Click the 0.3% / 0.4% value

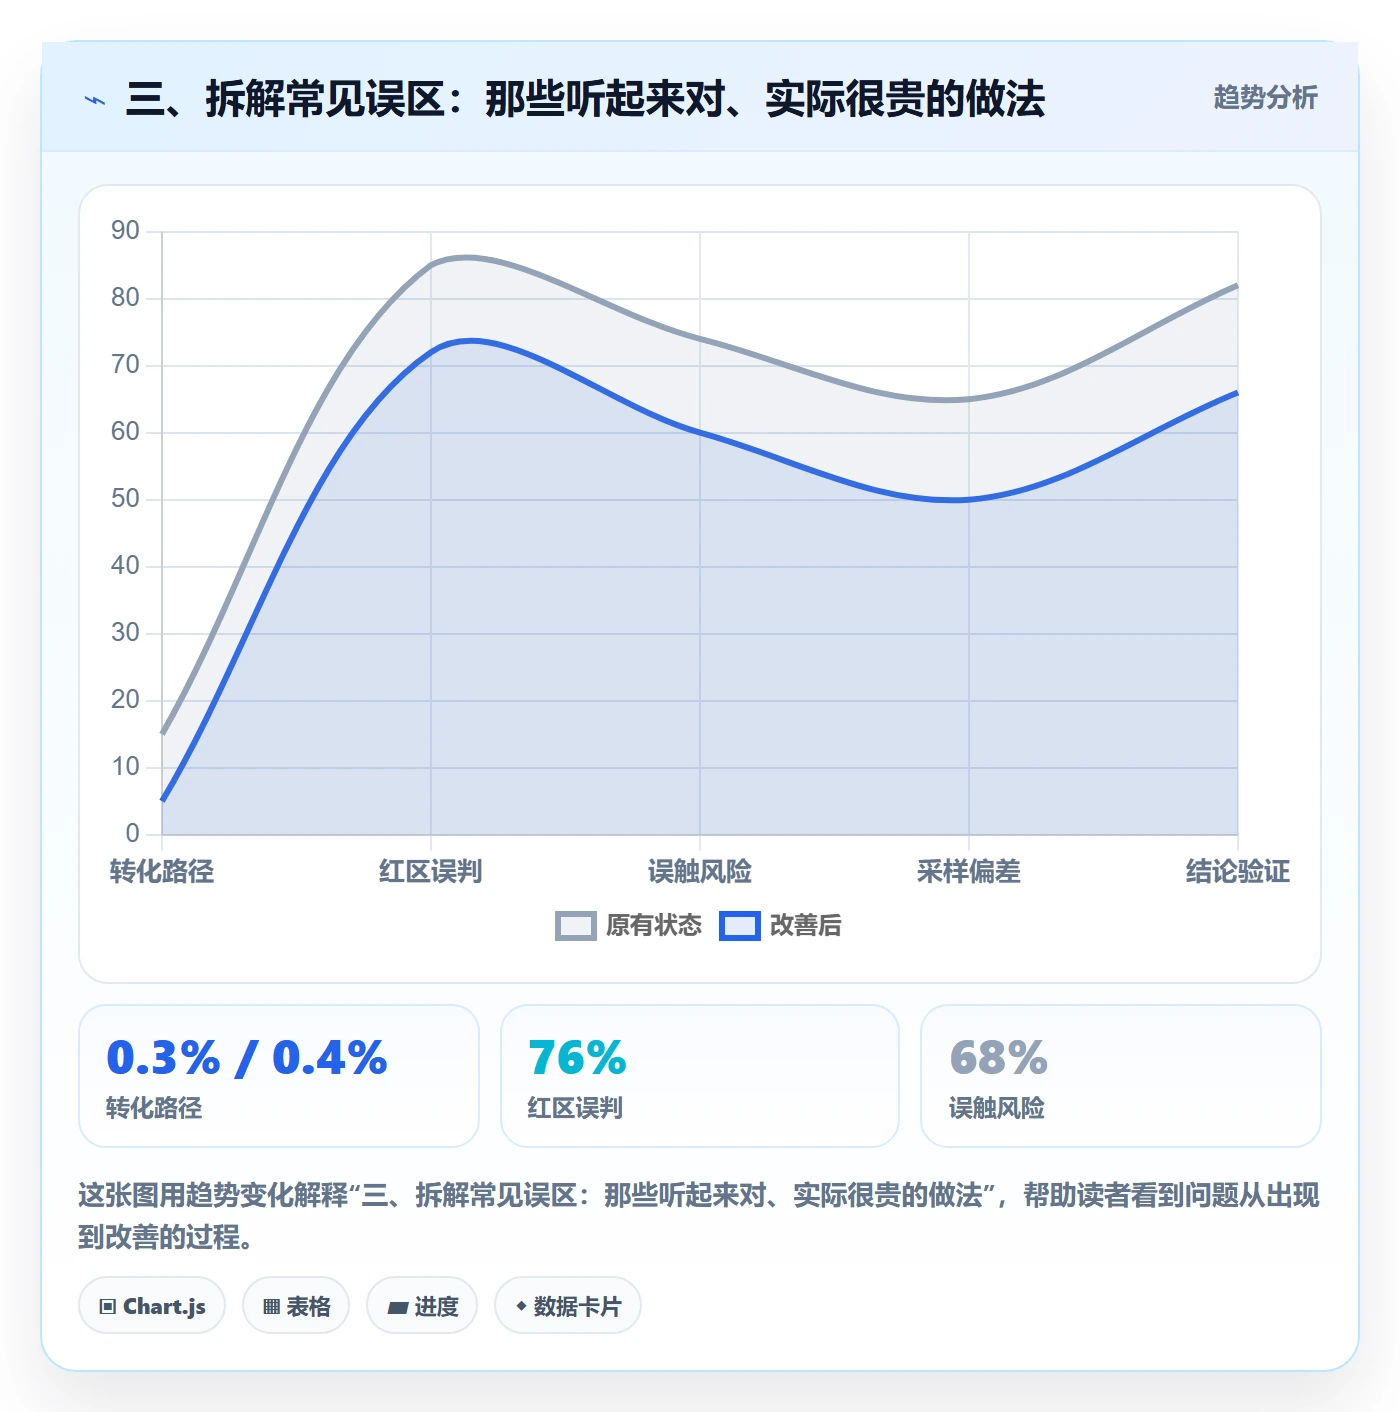tap(247, 1058)
